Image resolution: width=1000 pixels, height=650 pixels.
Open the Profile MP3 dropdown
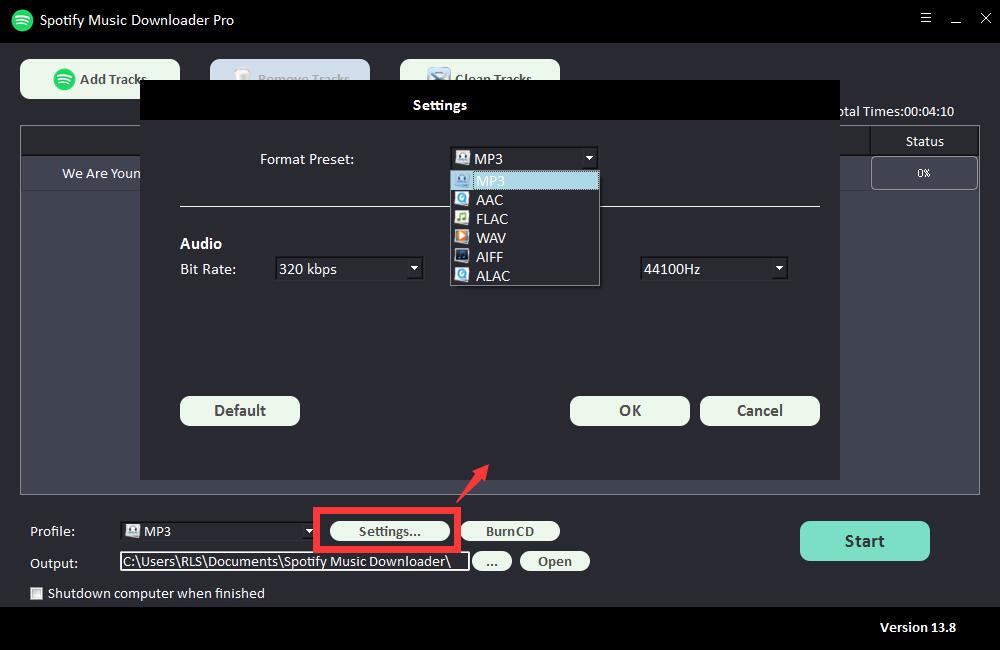pos(309,531)
